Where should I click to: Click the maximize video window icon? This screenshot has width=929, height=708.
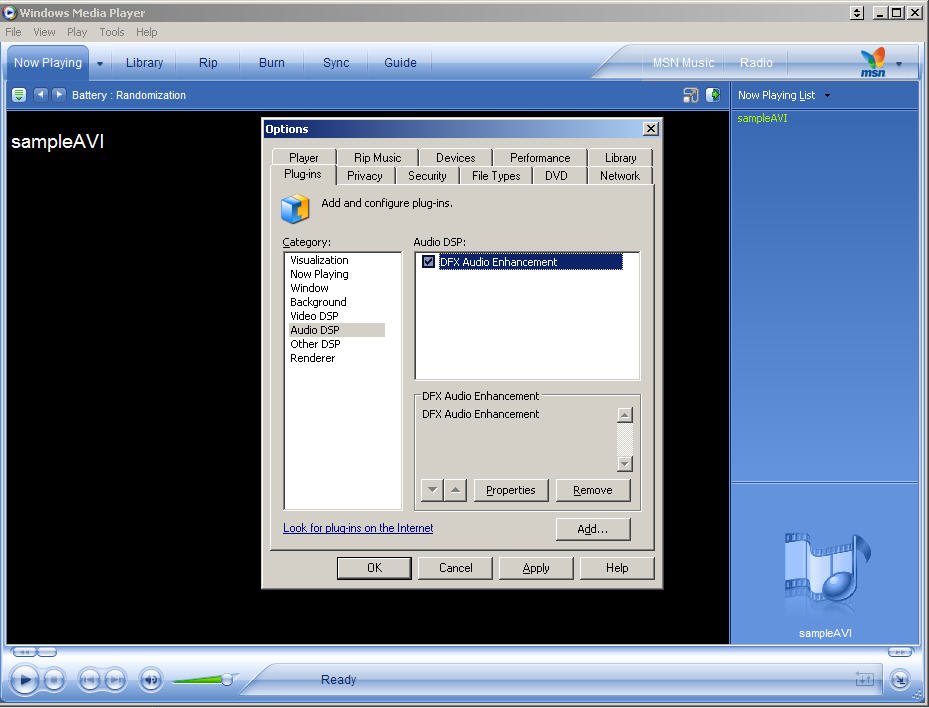click(x=691, y=95)
